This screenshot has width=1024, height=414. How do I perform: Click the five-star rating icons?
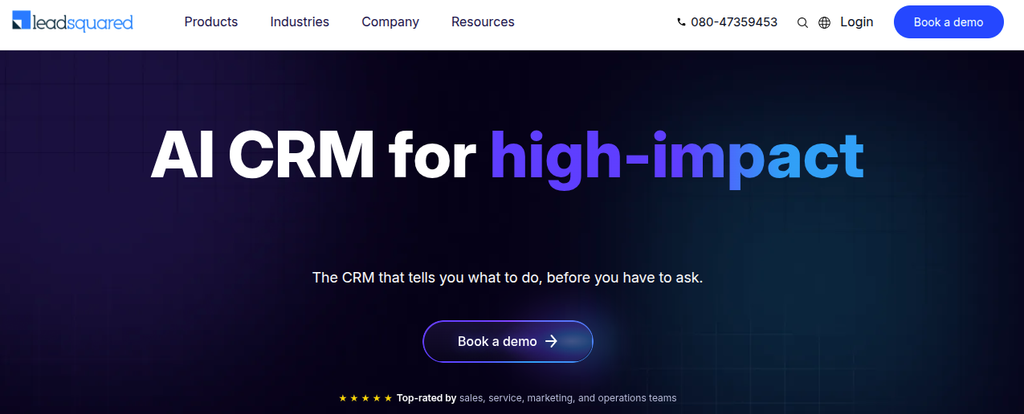[x=366, y=398]
